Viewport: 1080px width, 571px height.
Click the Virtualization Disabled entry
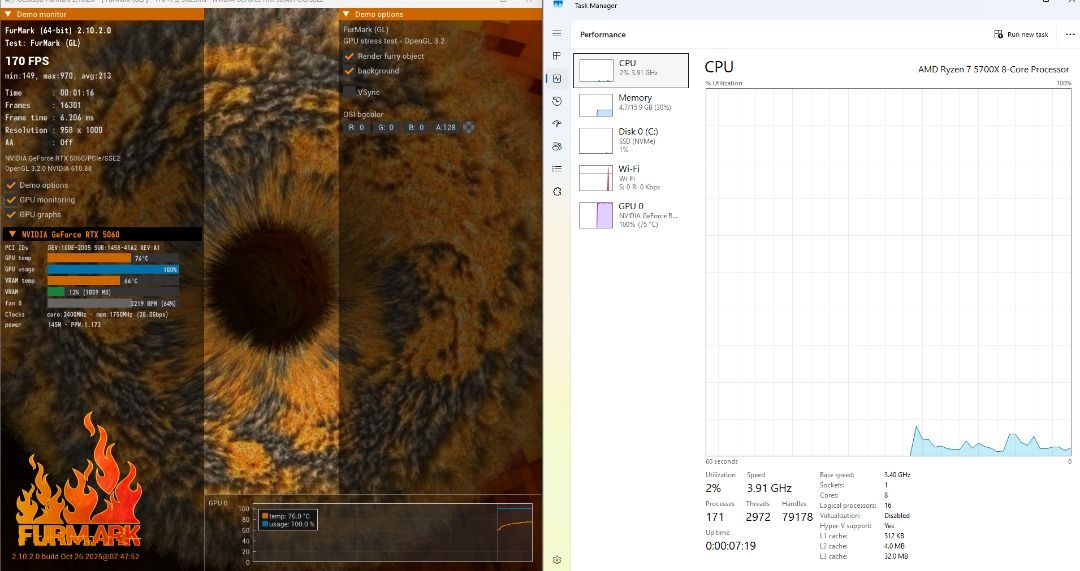coord(864,516)
